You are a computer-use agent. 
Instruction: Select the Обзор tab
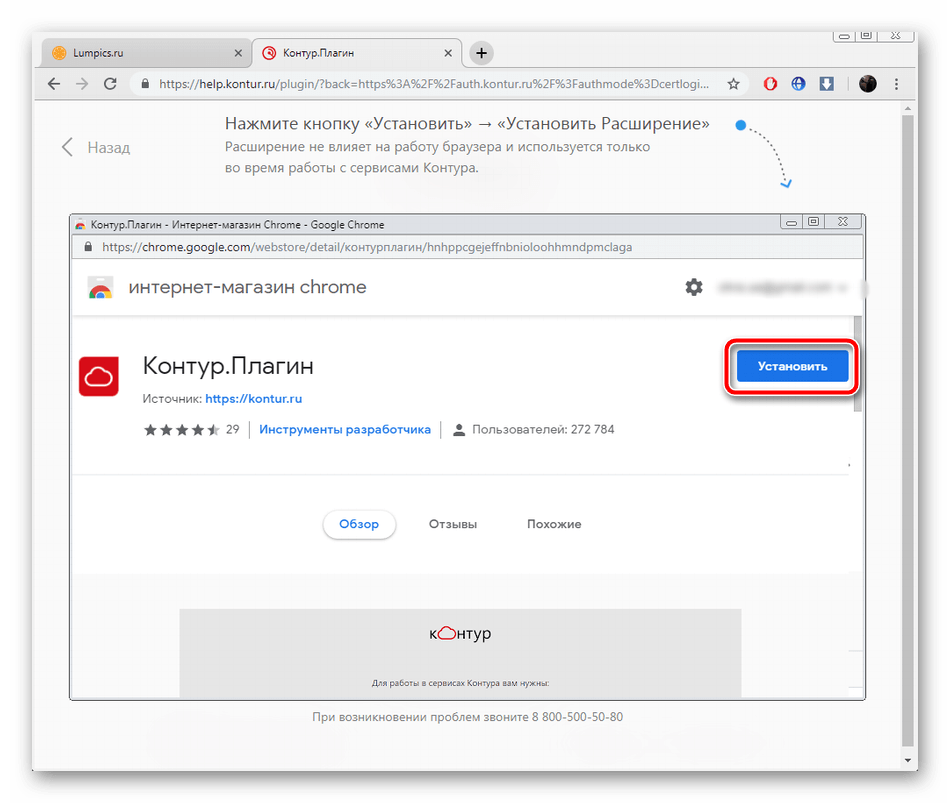[359, 524]
